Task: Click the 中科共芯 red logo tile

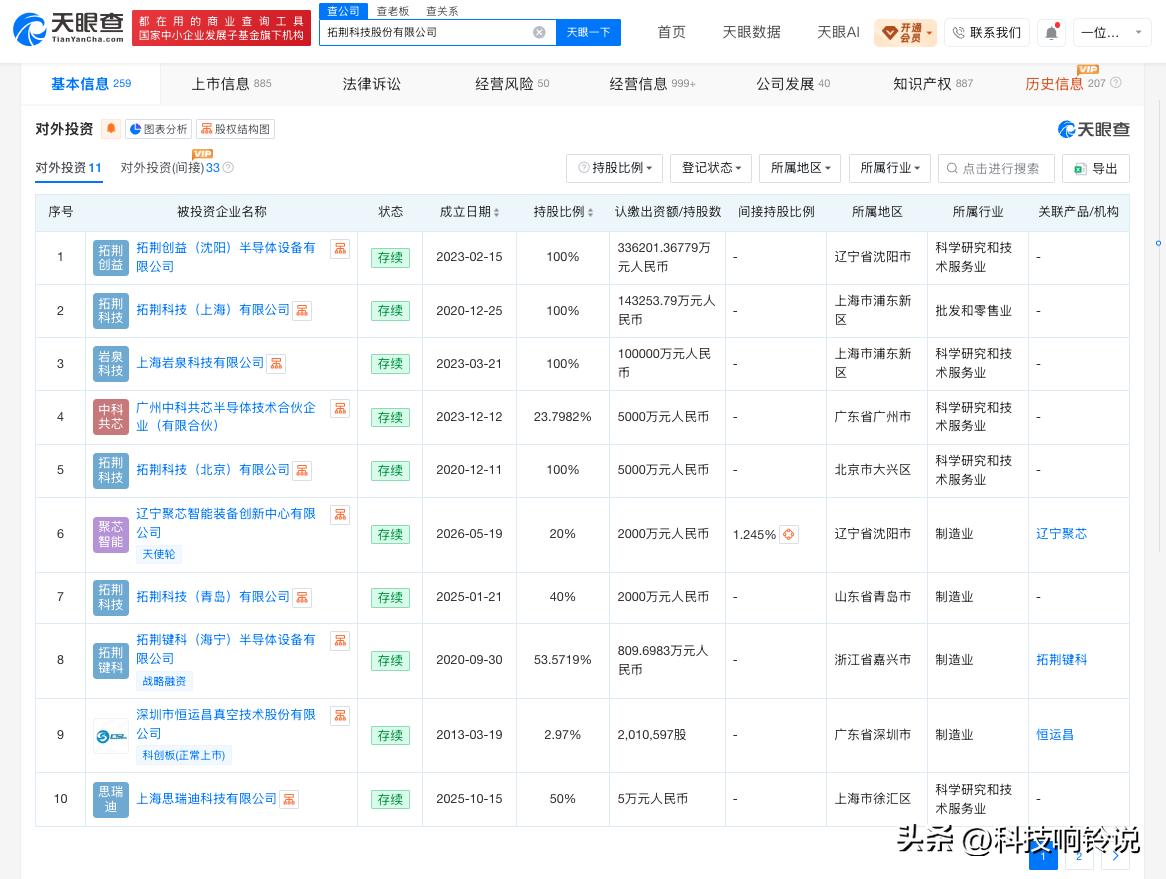Action: pyautogui.click(x=111, y=416)
